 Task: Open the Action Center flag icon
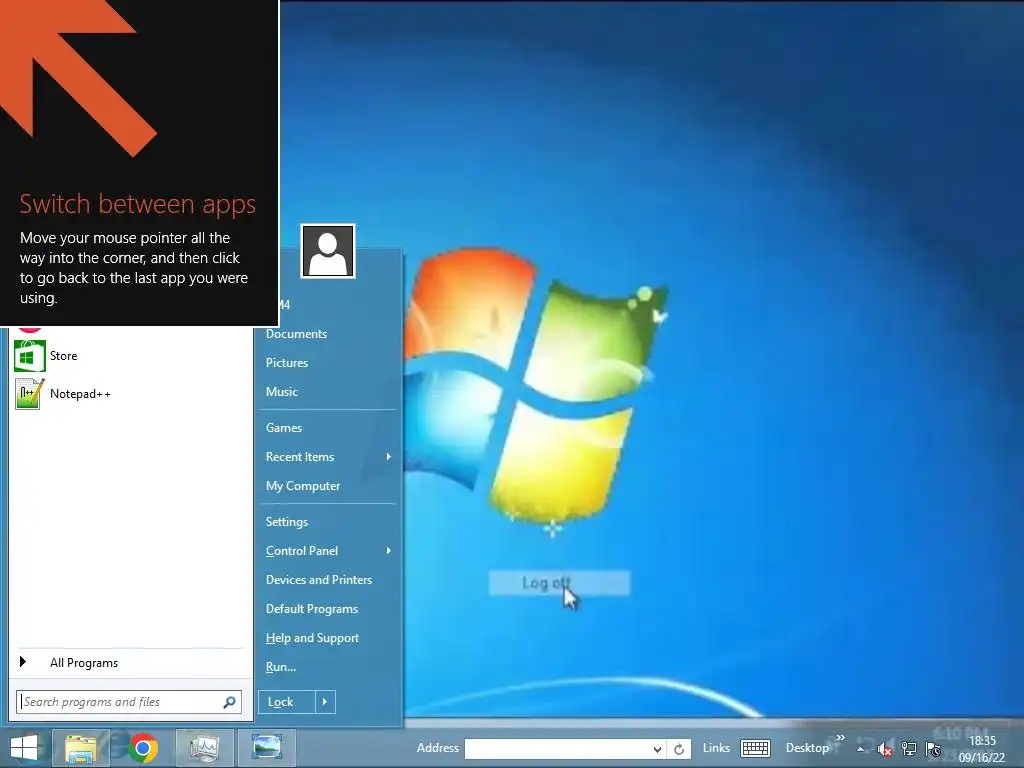934,749
